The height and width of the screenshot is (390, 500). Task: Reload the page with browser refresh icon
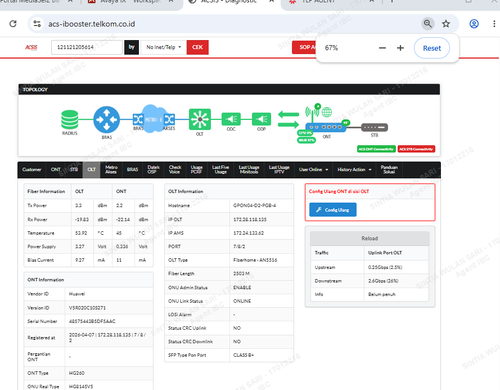tap(13, 24)
